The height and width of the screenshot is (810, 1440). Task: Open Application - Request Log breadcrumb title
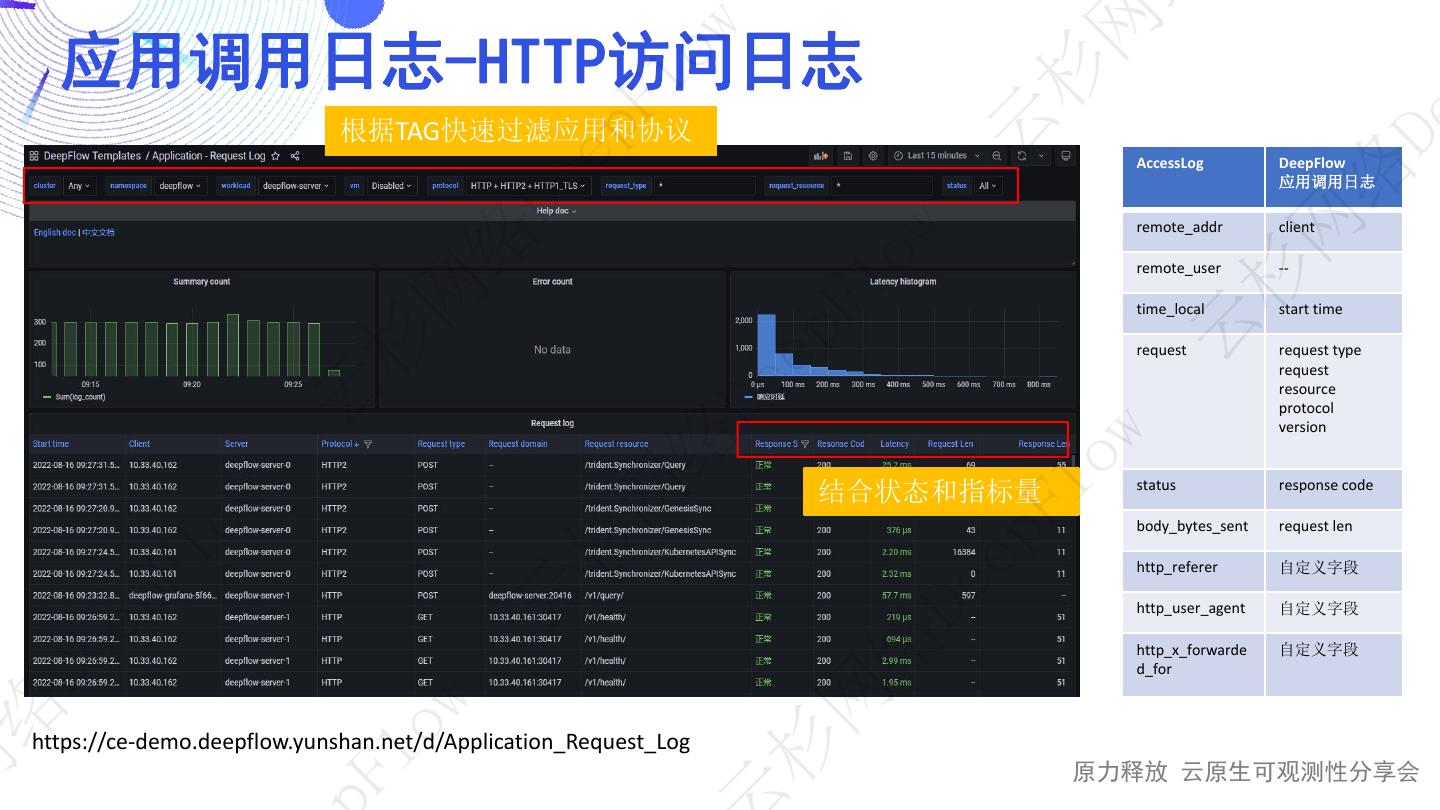coord(209,156)
